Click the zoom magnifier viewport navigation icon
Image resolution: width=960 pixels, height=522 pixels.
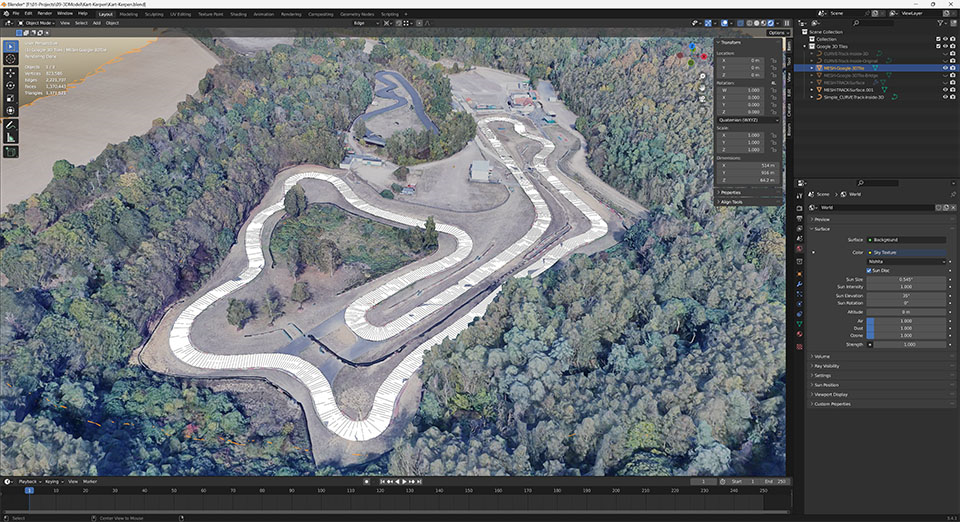[x=702, y=76]
